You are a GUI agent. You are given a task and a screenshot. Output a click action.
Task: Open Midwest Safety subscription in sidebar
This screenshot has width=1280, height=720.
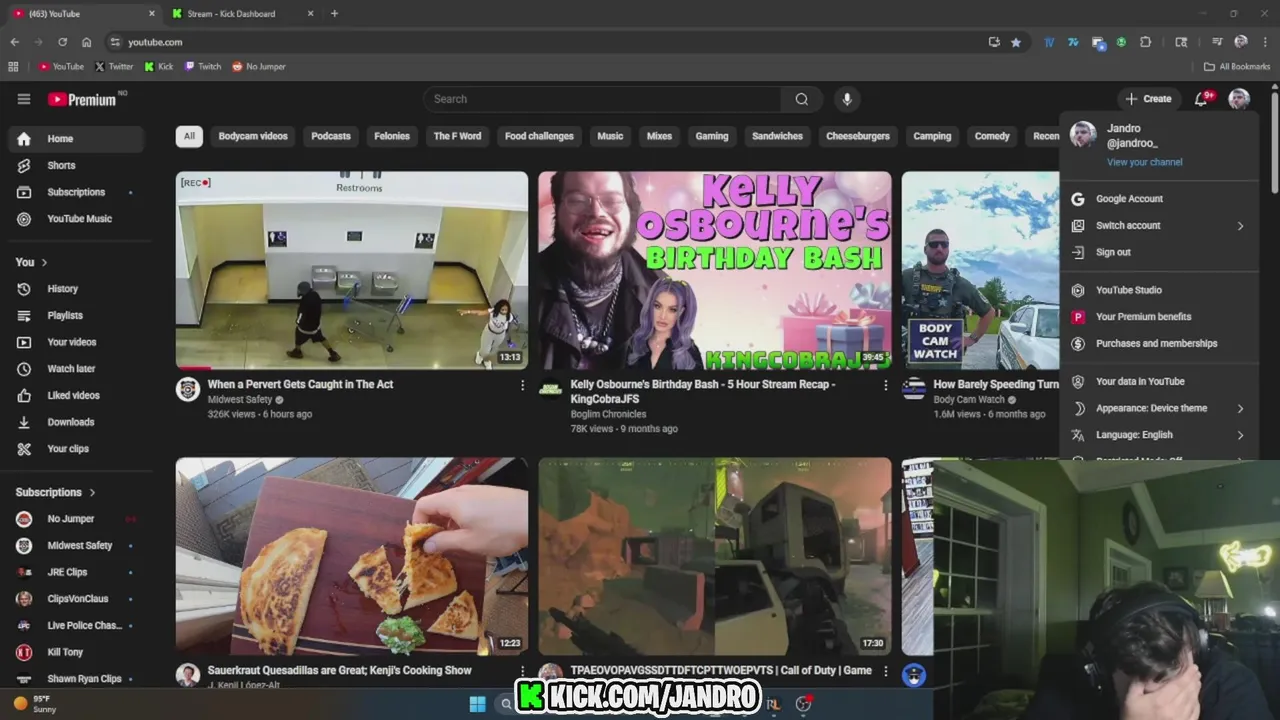click(x=76, y=546)
